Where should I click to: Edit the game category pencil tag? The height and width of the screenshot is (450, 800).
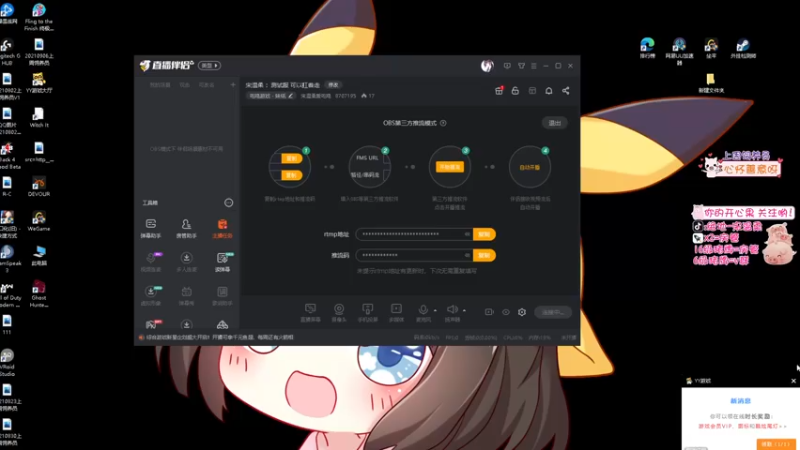(271, 96)
